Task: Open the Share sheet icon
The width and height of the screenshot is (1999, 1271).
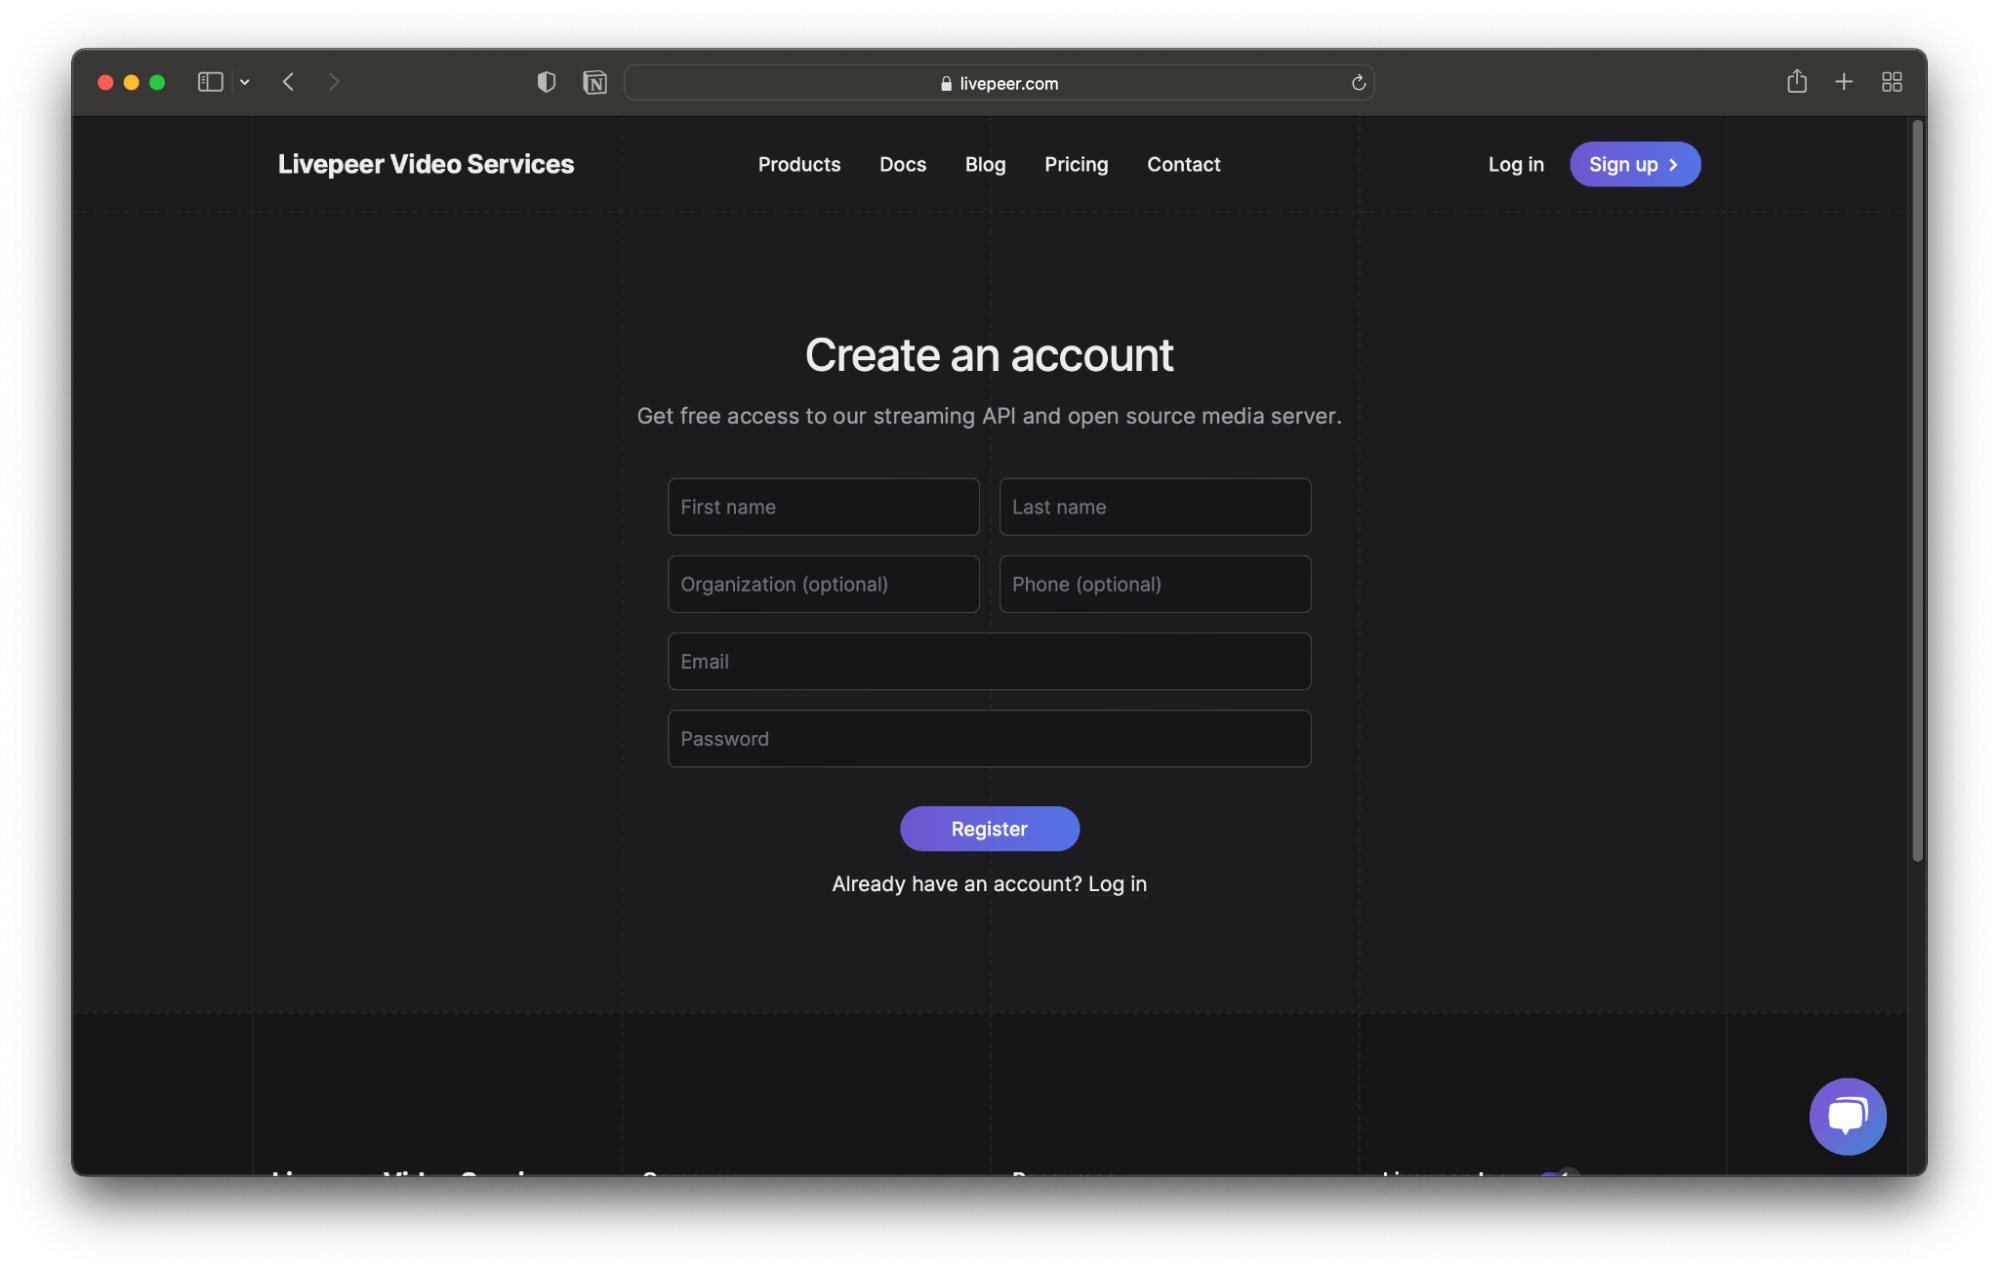Action: click(1796, 82)
